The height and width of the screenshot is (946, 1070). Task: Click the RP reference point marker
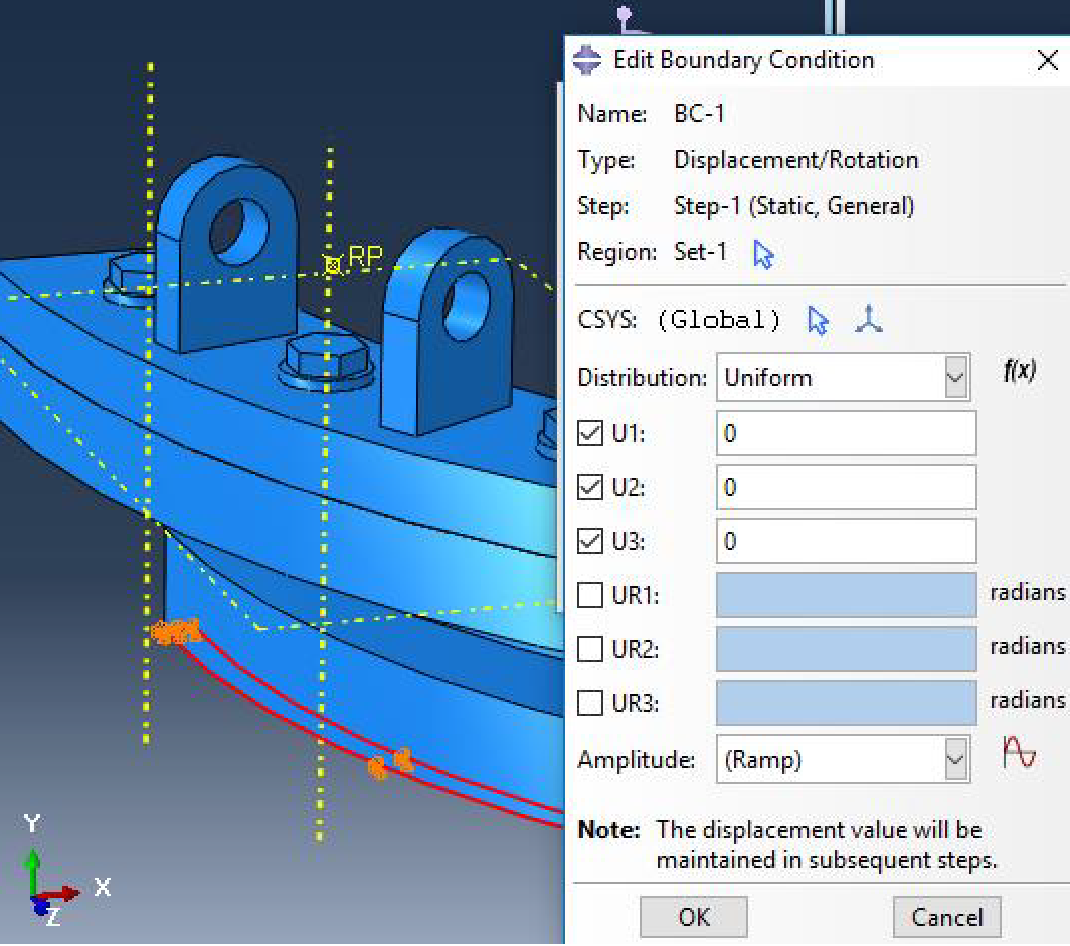click(332, 265)
